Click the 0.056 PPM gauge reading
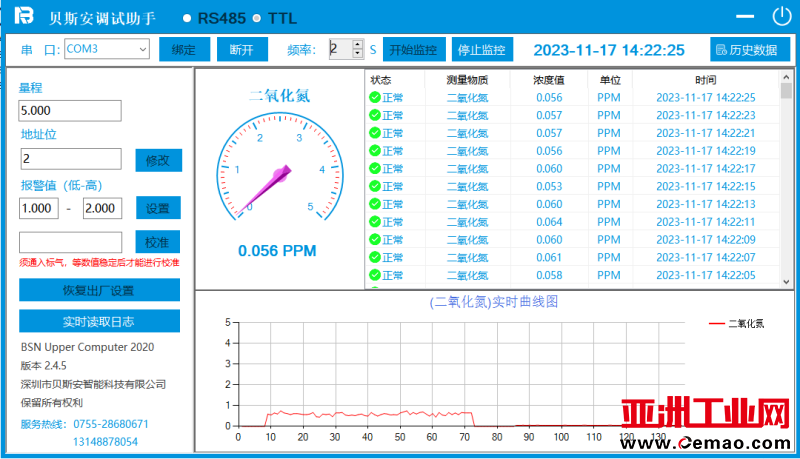Image resolution: width=800 pixels, height=459 pixels. click(277, 251)
